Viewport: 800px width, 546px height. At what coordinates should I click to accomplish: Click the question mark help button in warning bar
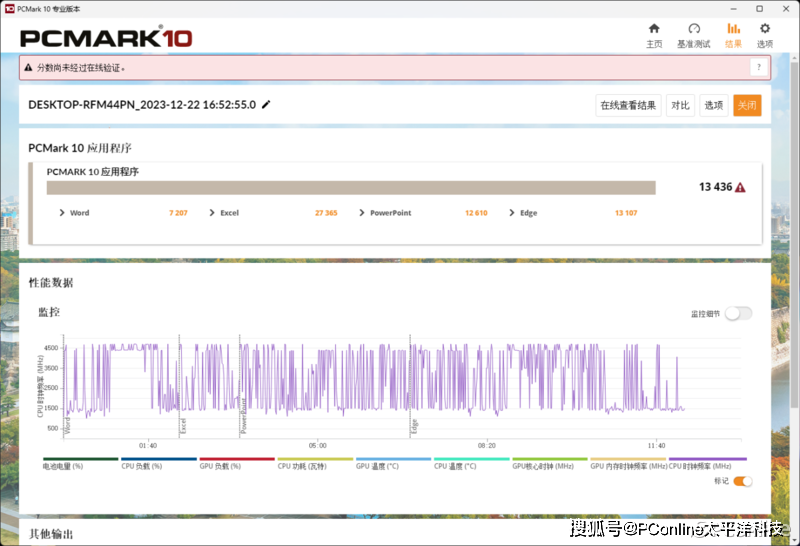[759, 68]
